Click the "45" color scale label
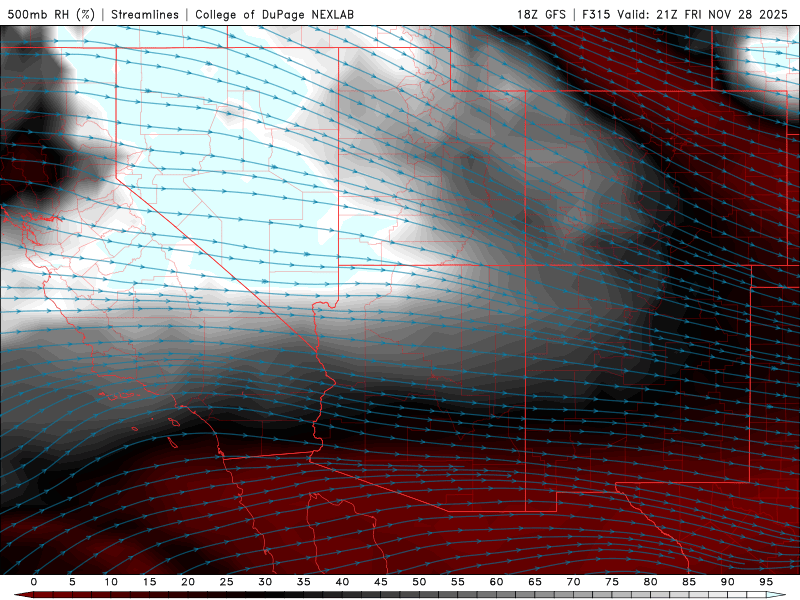800x600 pixels. (381, 582)
